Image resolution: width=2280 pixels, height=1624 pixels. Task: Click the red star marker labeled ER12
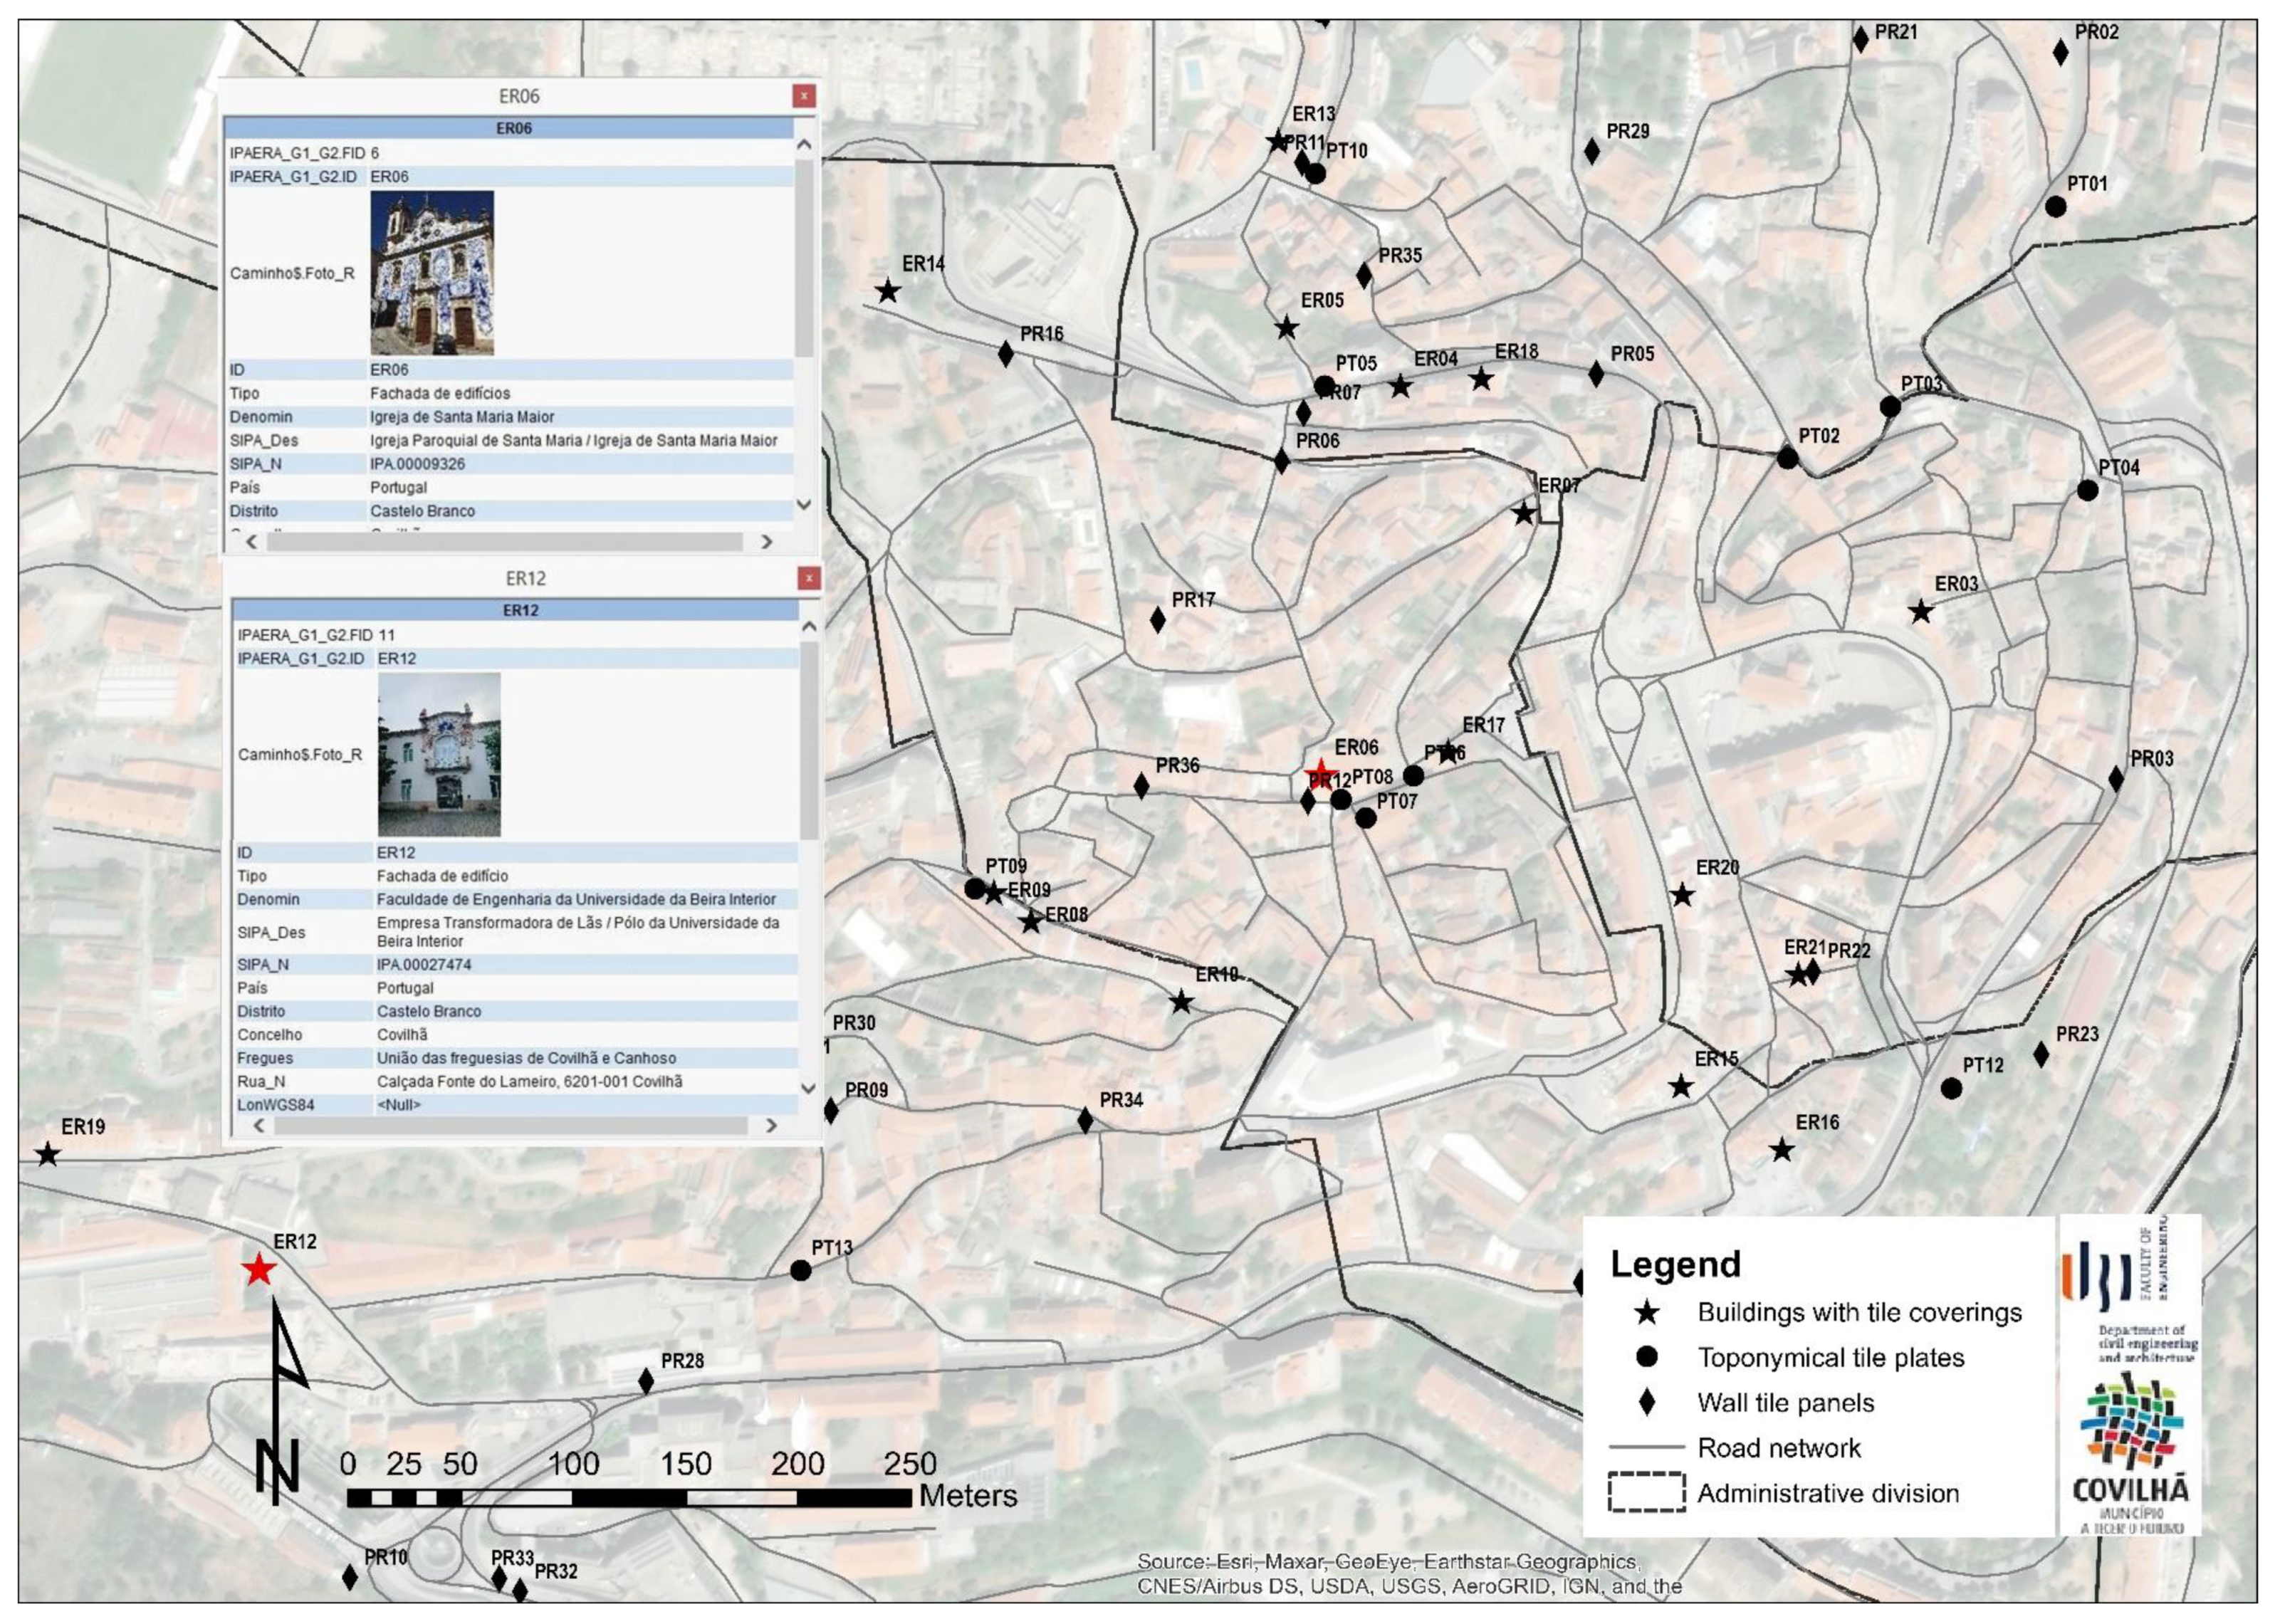(259, 1270)
